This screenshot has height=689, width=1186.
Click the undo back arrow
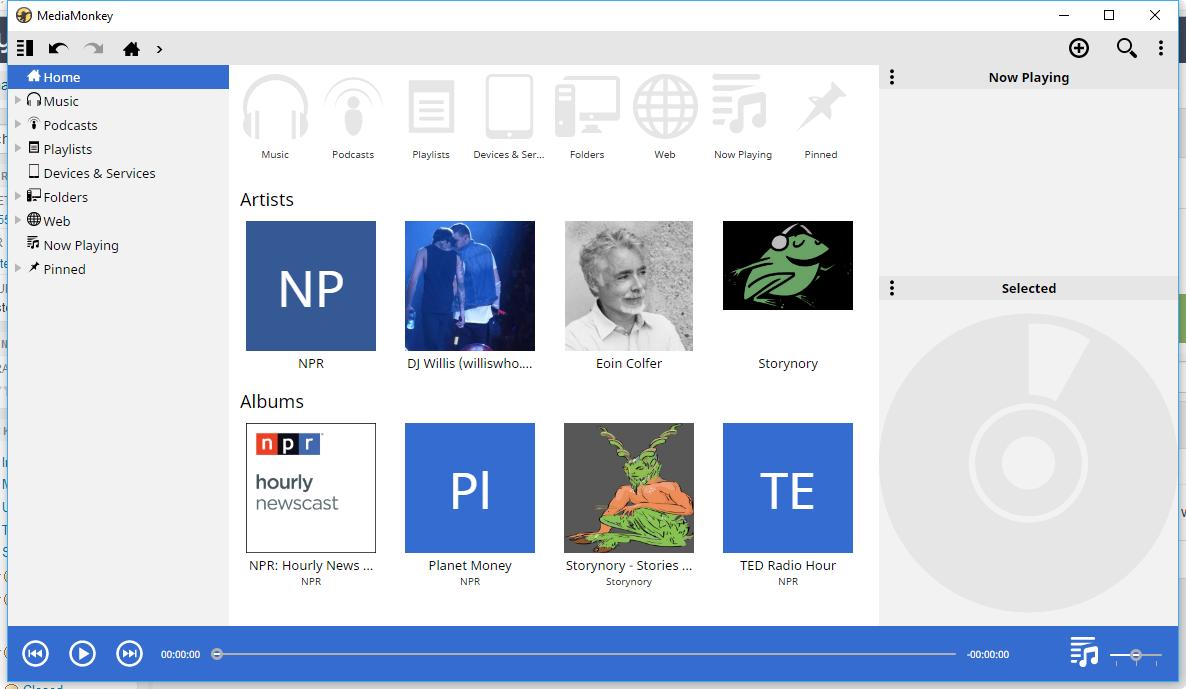[x=59, y=48]
